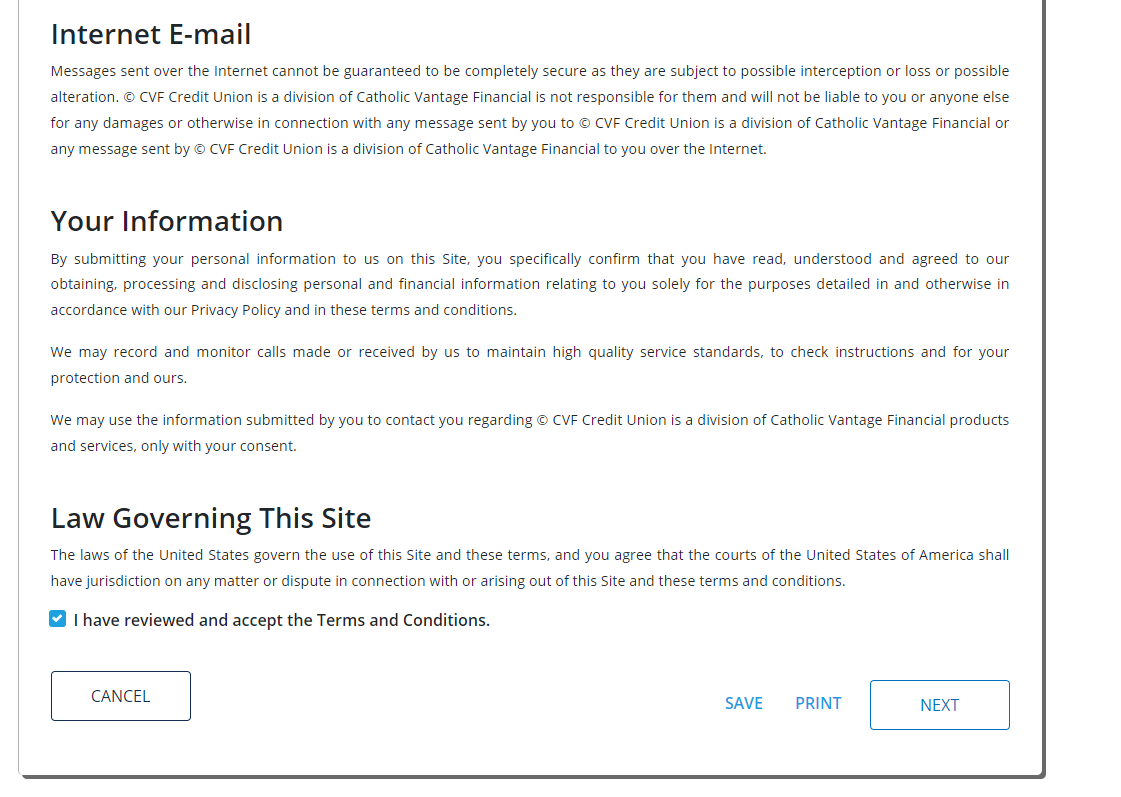
Task: Click the CANCEL button
Action: 121,695
